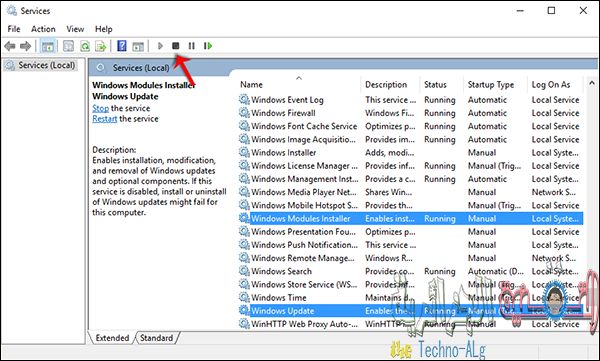Sort by the Status column header
Image resolution: width=600 pixels, height=361 pixels.
442,85
